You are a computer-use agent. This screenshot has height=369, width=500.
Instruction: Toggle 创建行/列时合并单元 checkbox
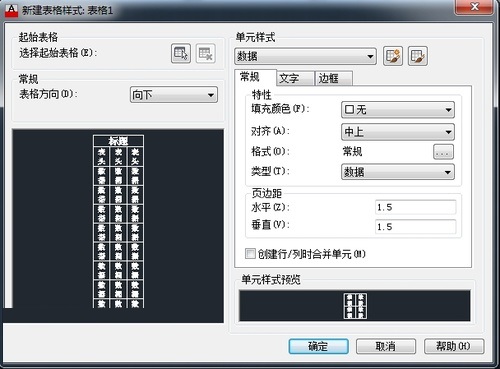[250, 254]
